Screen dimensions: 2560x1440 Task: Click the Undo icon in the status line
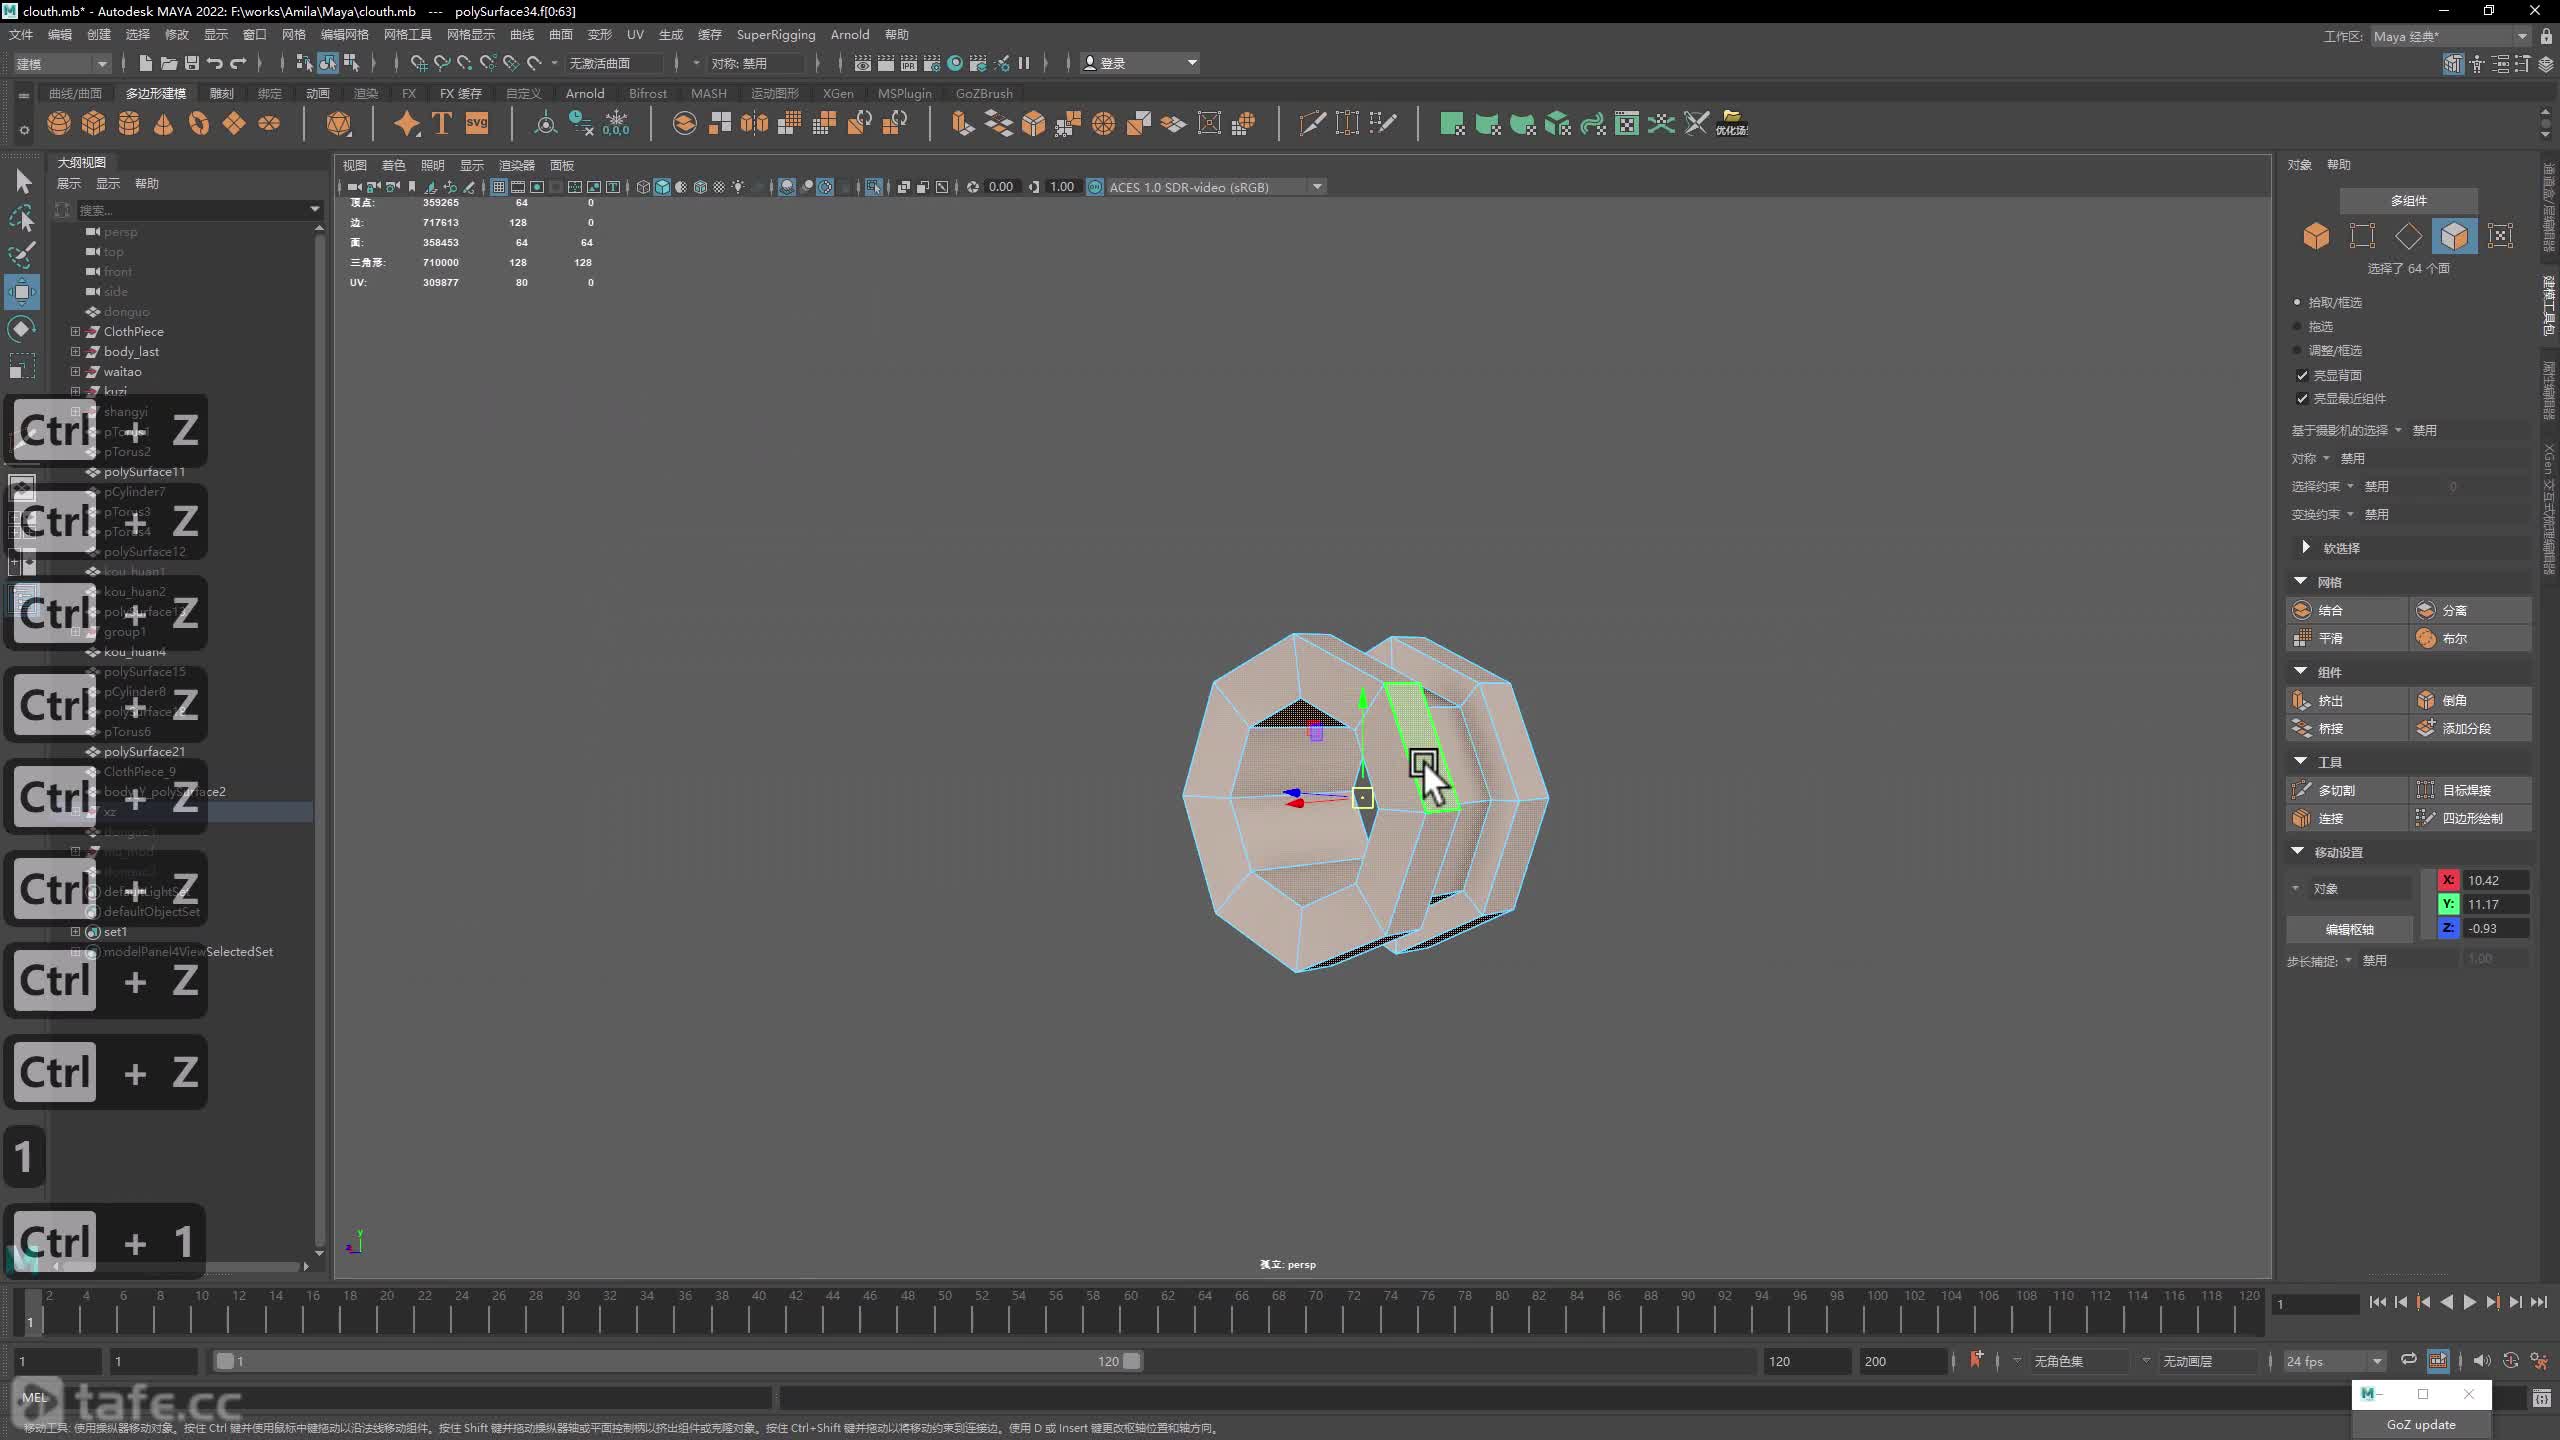point(215,63)
